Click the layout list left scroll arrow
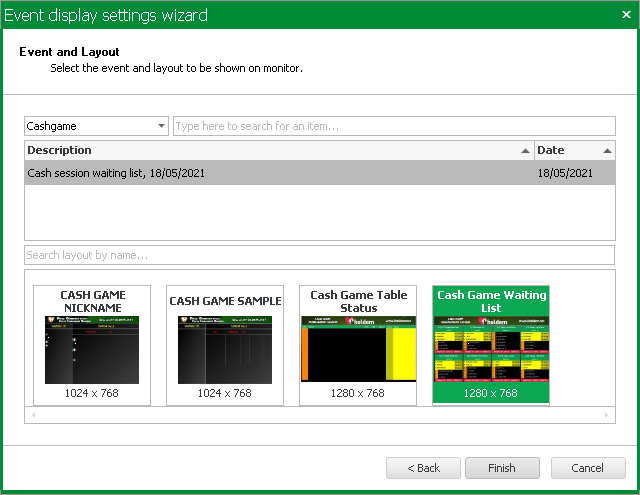This screenshot has width=640, height=495. [x=33, y=415]
